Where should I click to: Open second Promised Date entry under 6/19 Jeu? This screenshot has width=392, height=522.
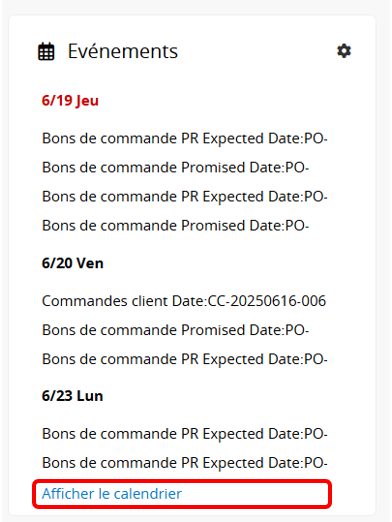[175, 226]
